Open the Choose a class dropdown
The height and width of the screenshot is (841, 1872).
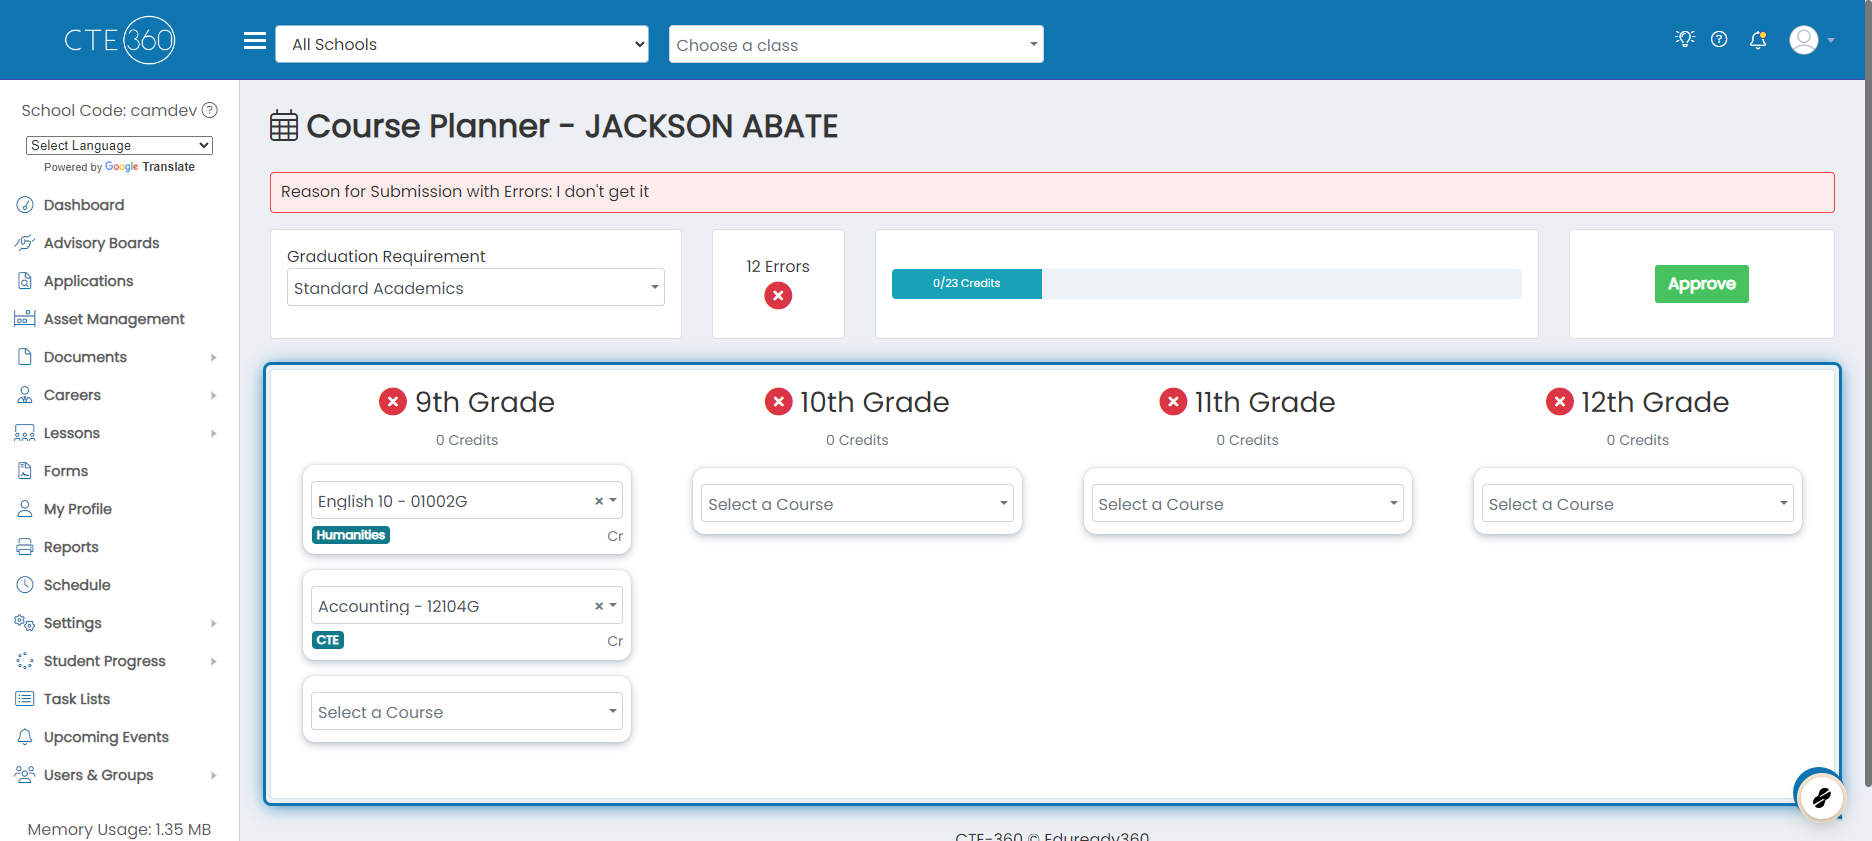[856, 44]
